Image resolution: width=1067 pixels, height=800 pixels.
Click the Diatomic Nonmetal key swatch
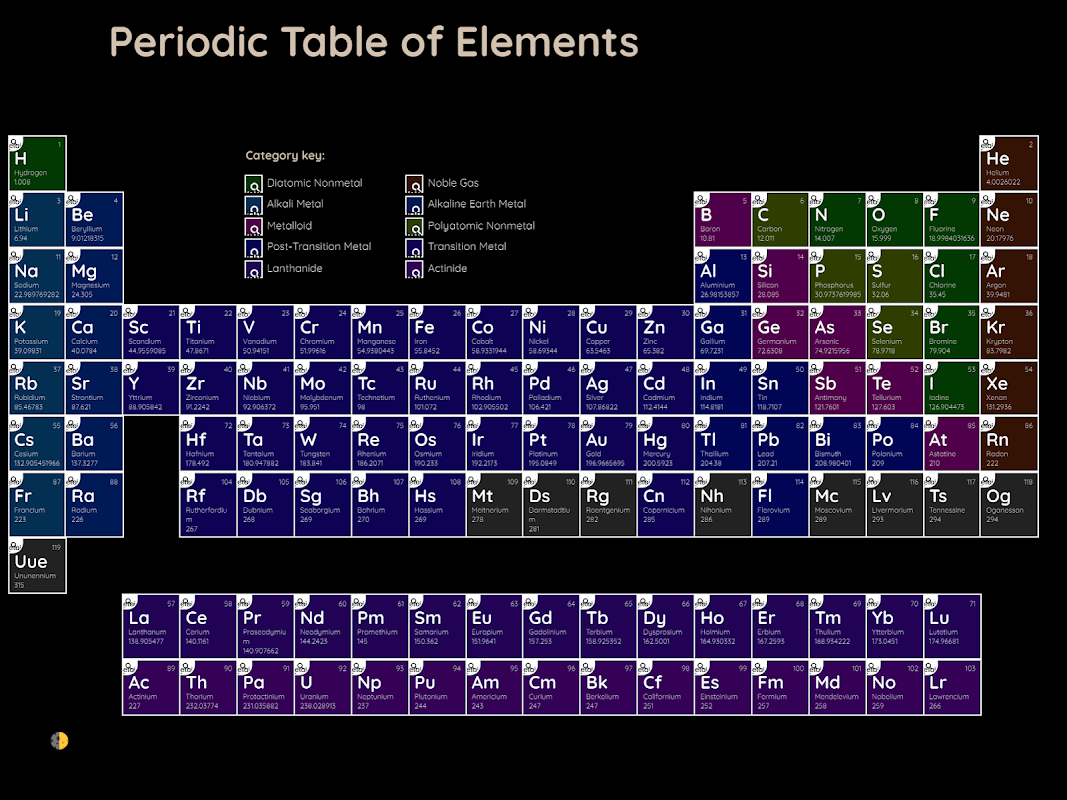click(253, 184)
